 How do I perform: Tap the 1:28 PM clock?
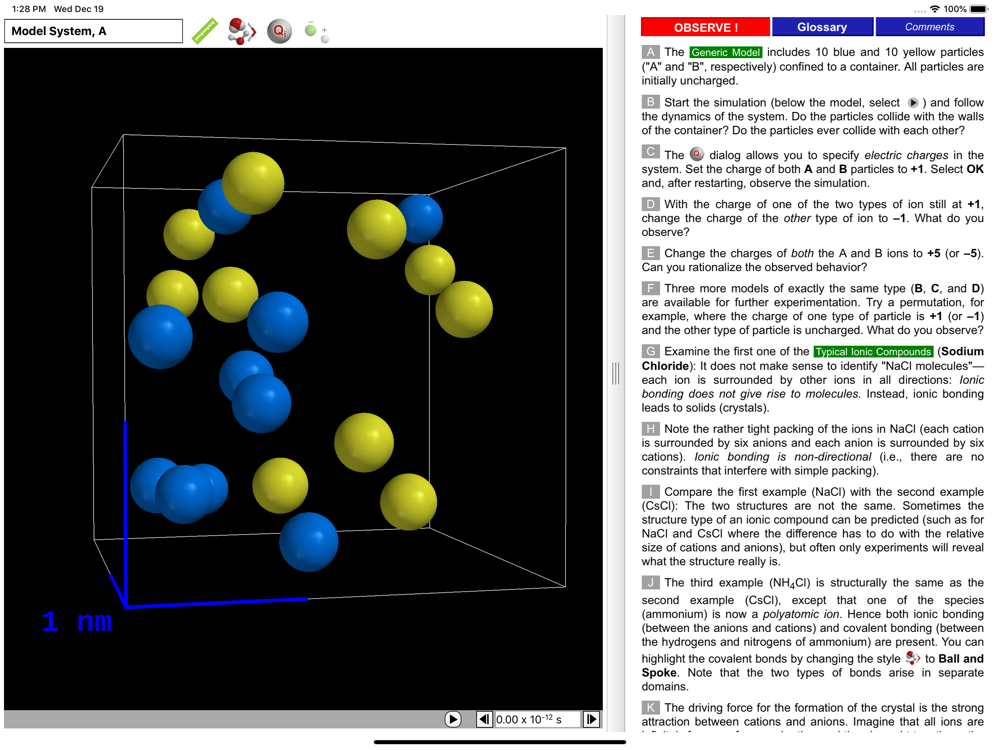[x=29, y=9]
